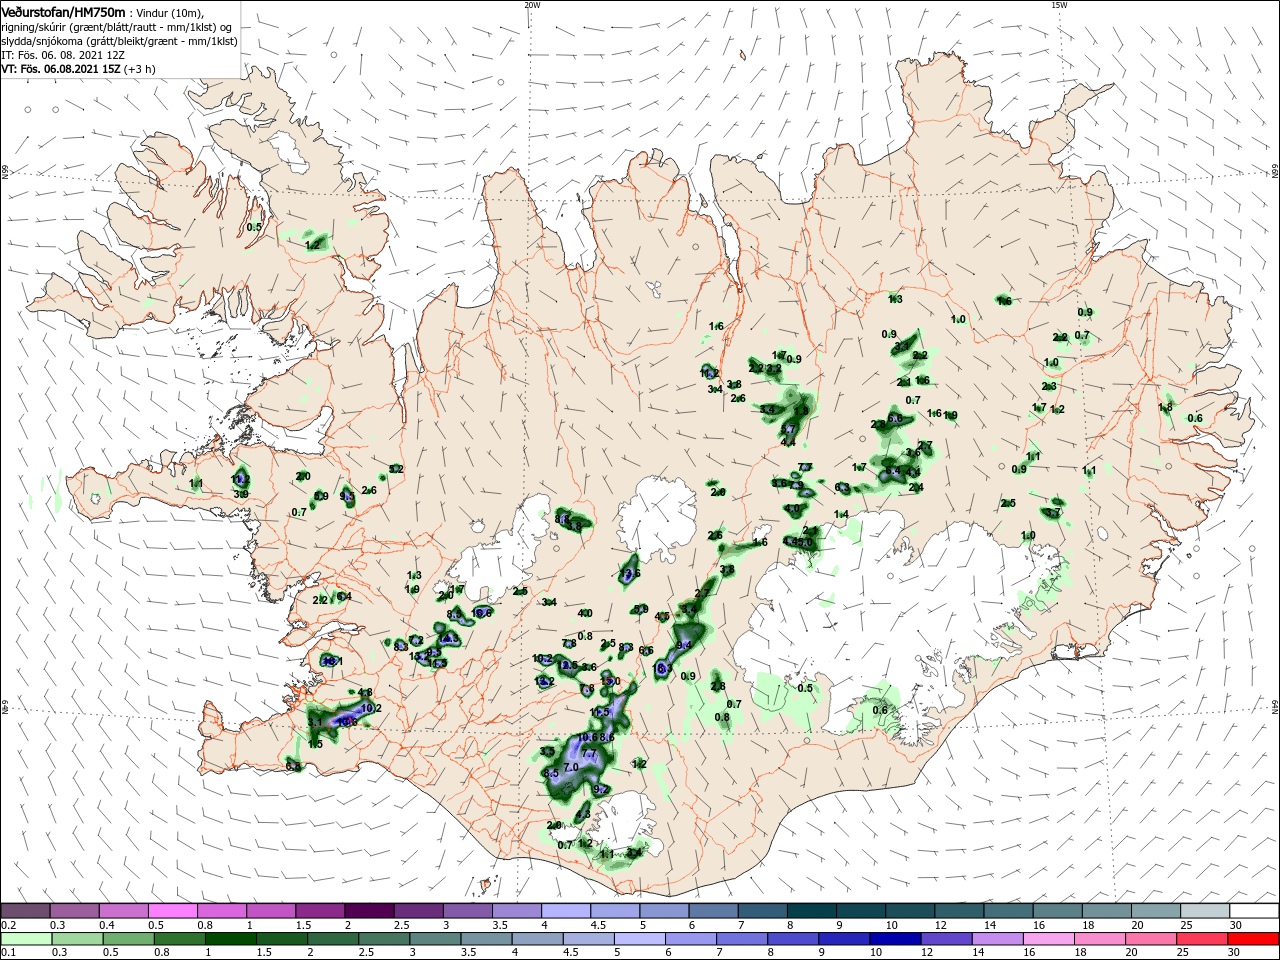This screenshot has height=960, width=1280.
Task: Click the grey-green 3 swatch in bottom legend row
Action: tap(435, 939)
